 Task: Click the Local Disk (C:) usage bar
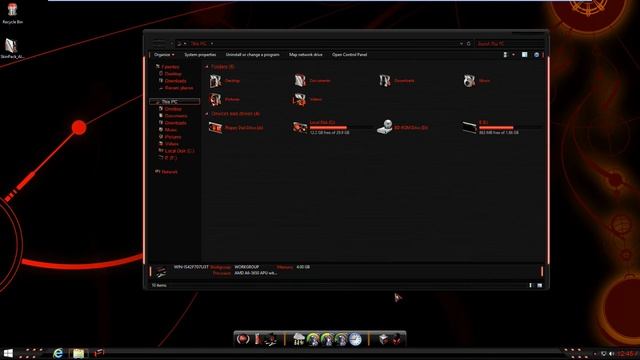click(340, 128)
